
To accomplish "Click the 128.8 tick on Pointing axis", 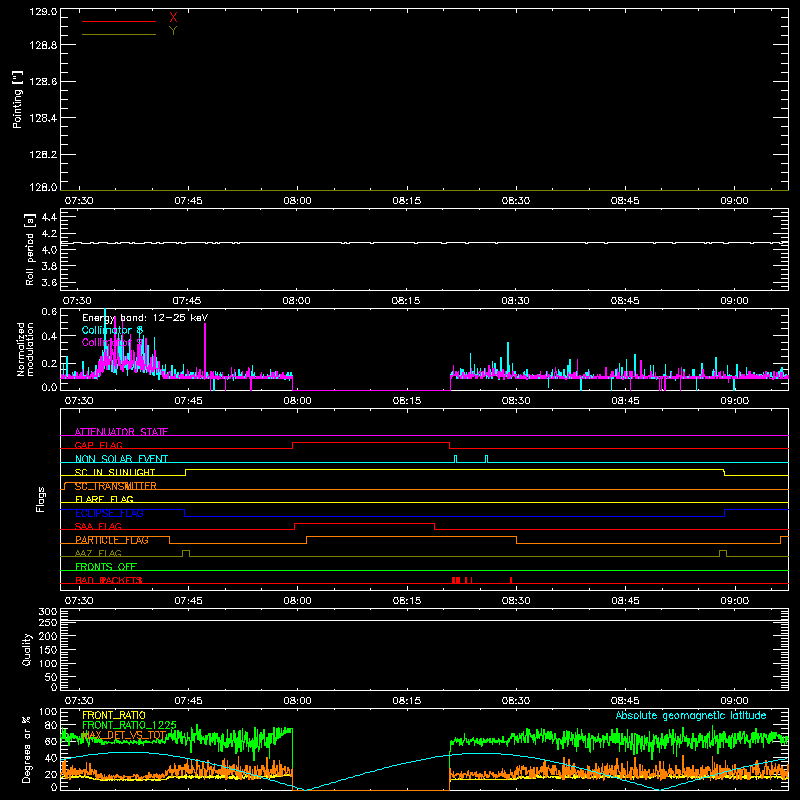I will tap(43, 45).
